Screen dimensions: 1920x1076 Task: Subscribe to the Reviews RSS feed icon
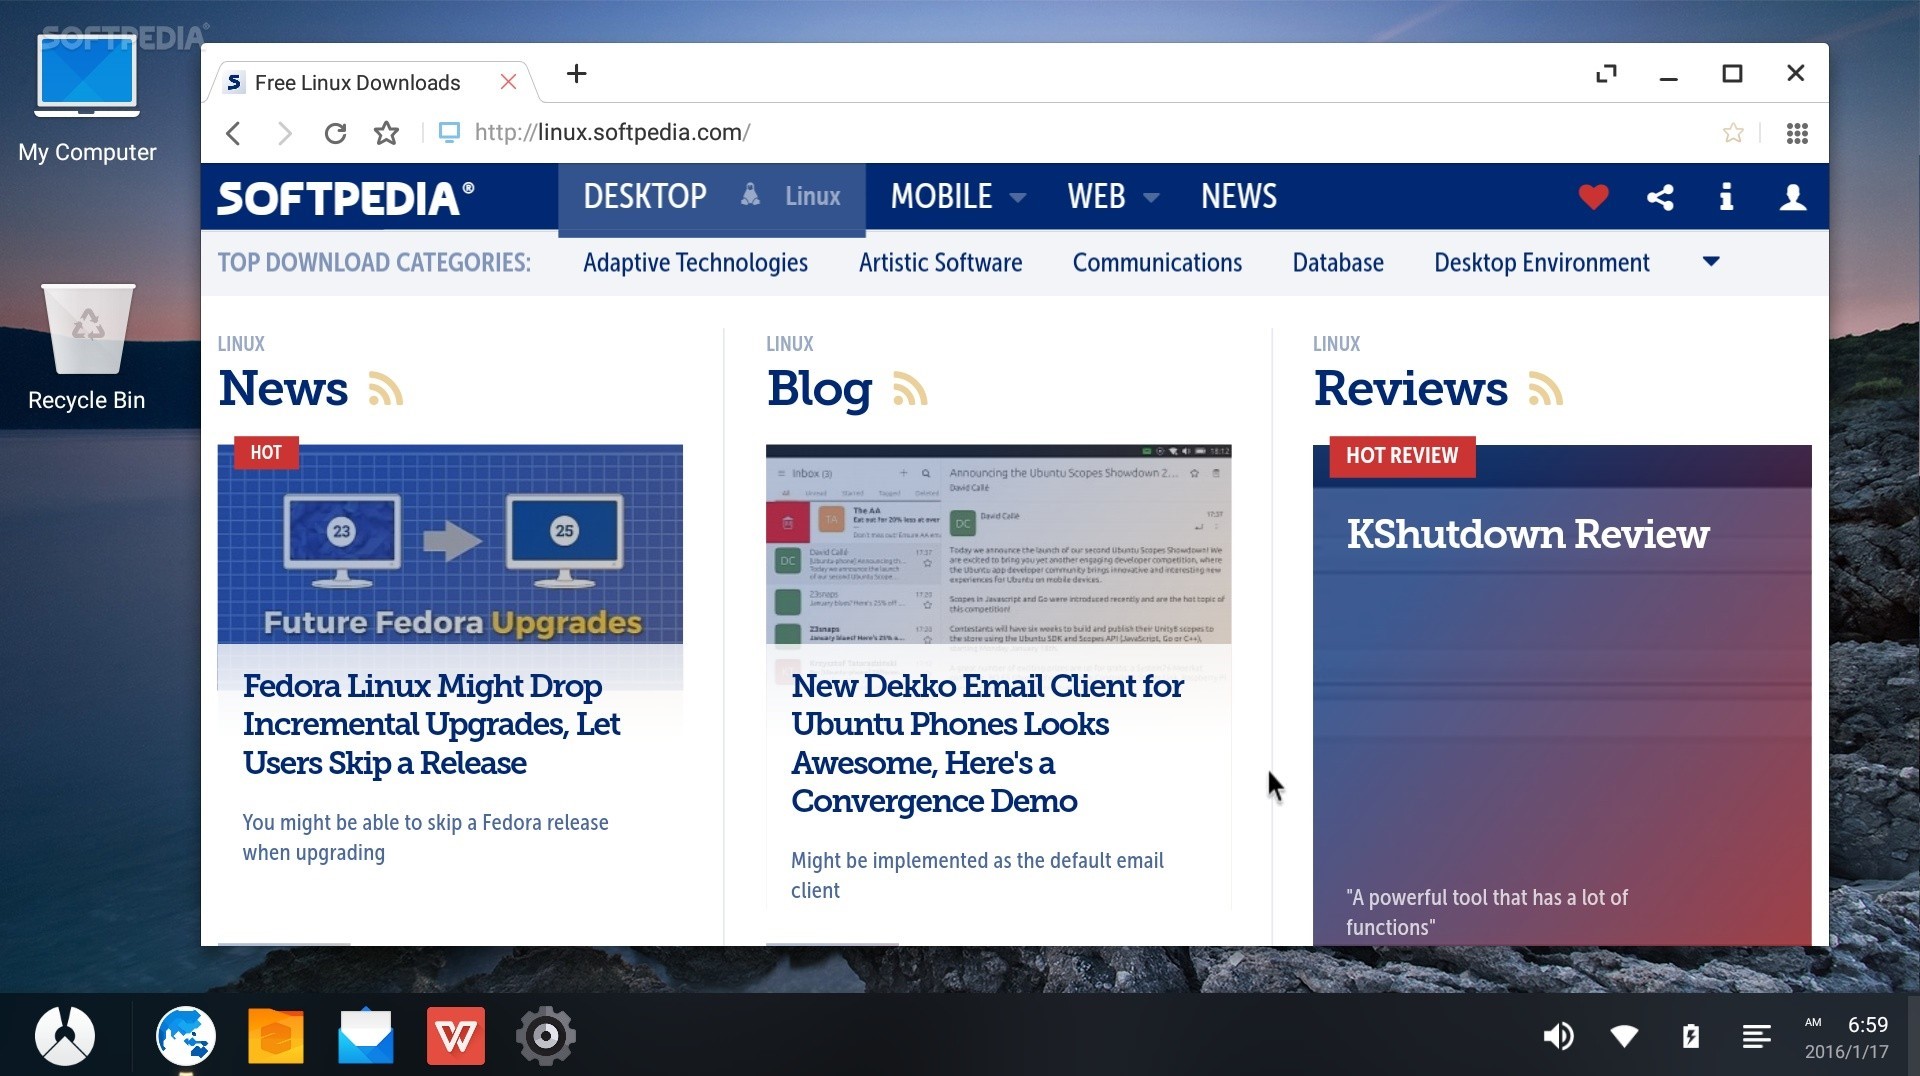[x=1545, y=389]
